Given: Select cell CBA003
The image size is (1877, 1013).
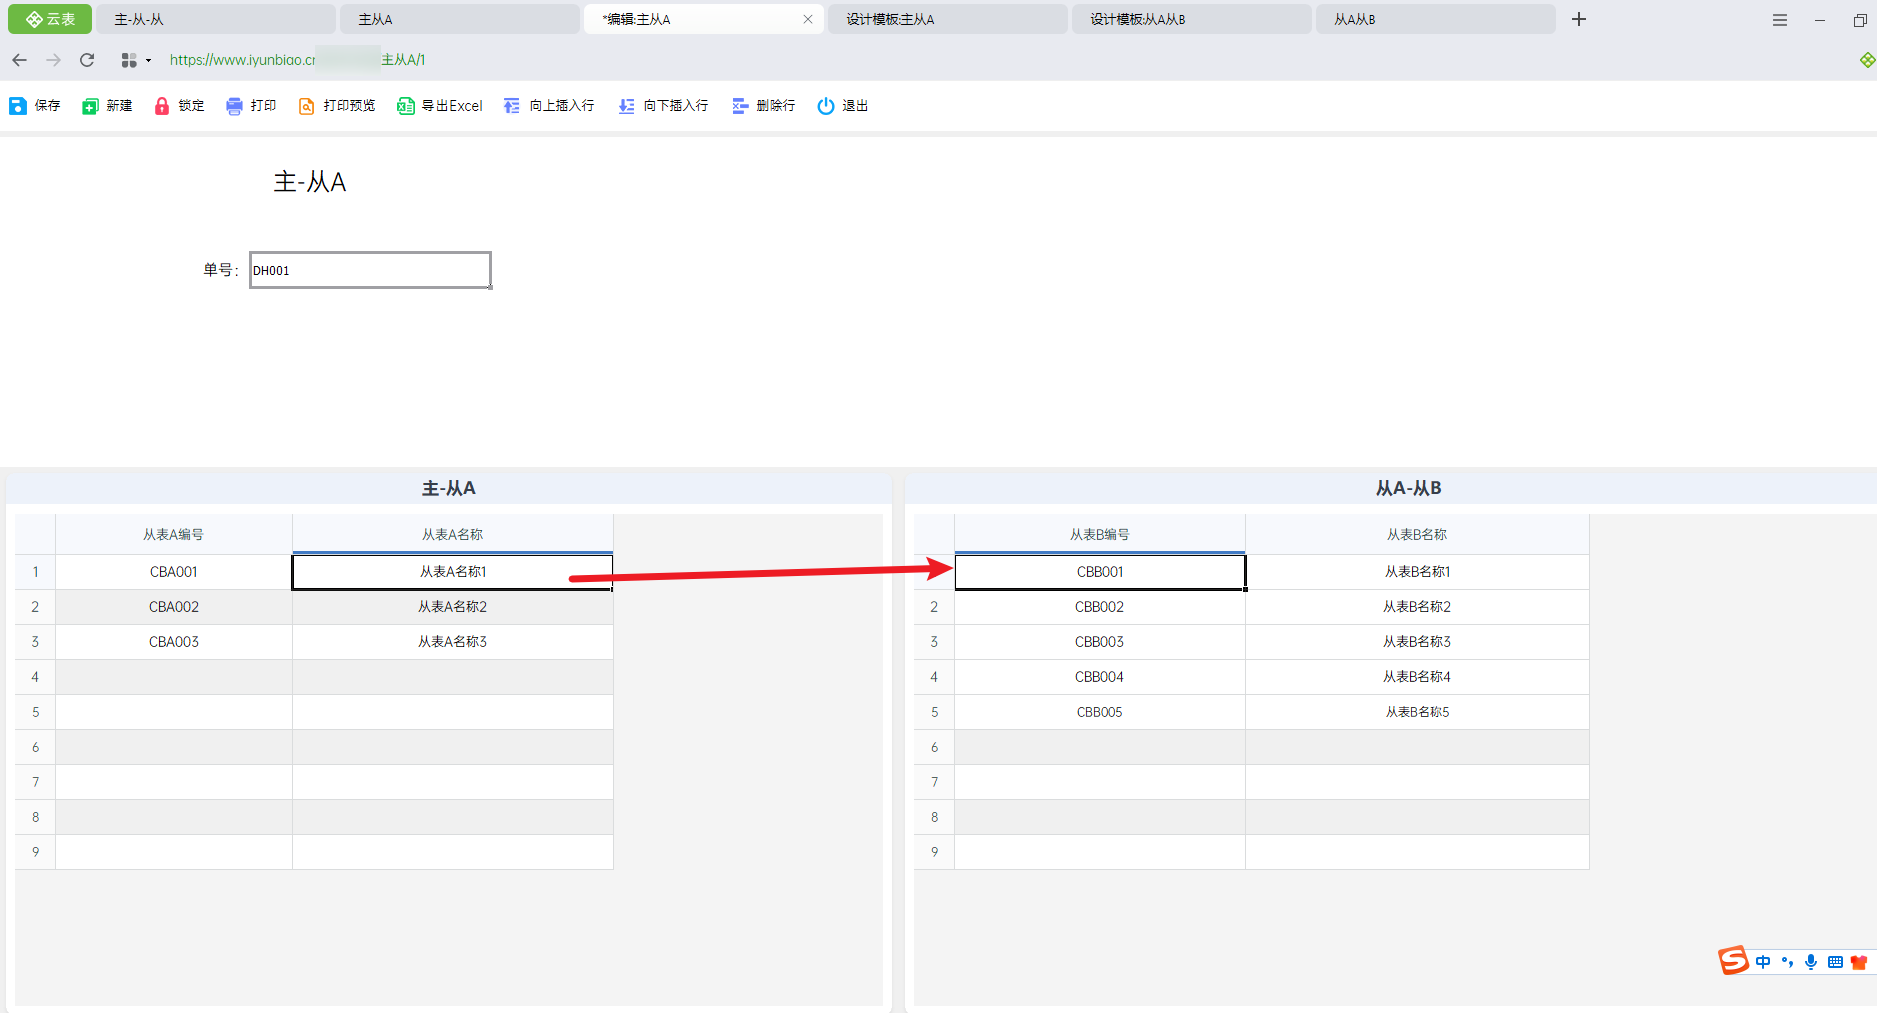Looking at the screenshot, I should (x=174, y=642).
